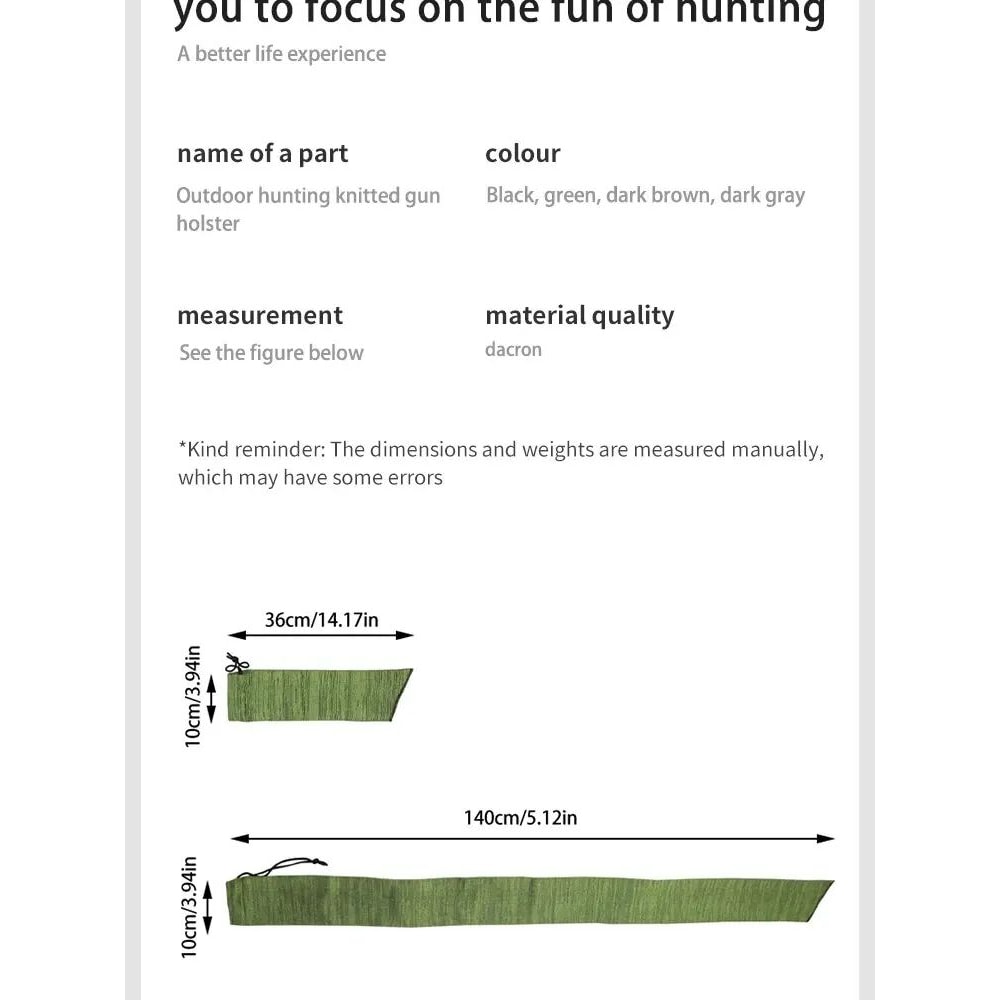Select the short green gun sleeve image
Screen dimensions: 1000x1000
point(318,694)
